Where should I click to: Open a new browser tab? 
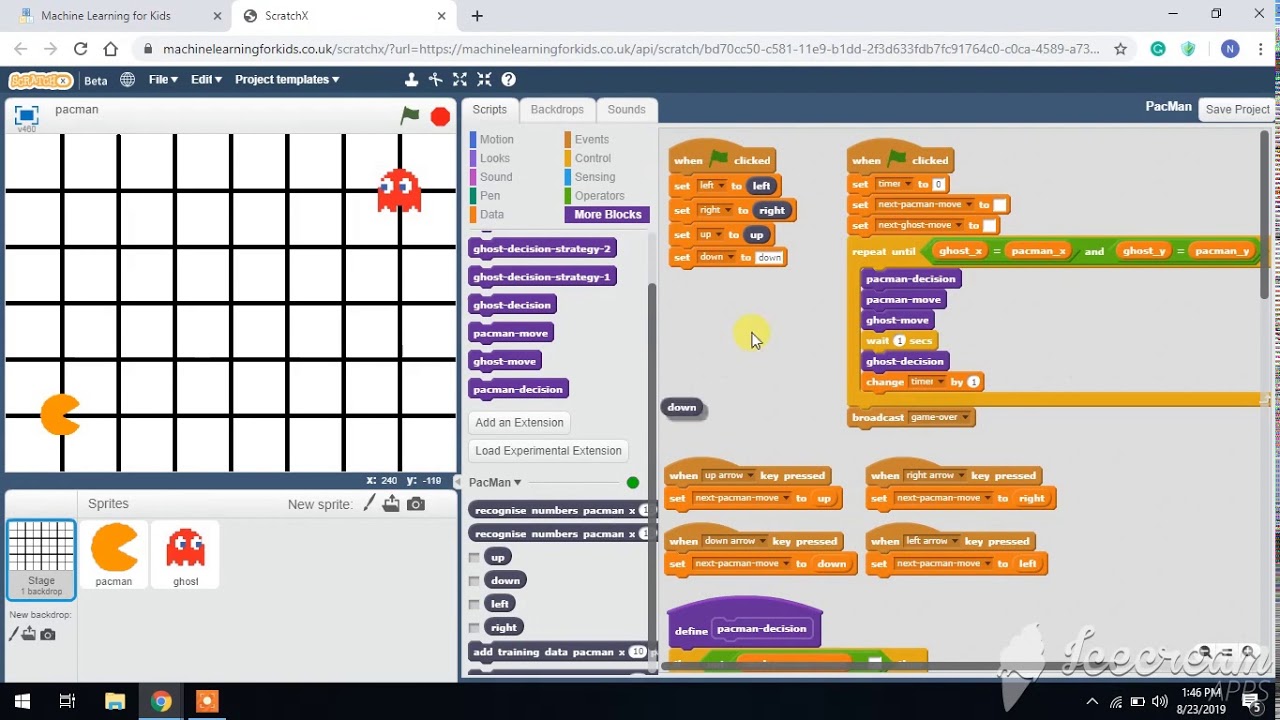pos(477,16)
